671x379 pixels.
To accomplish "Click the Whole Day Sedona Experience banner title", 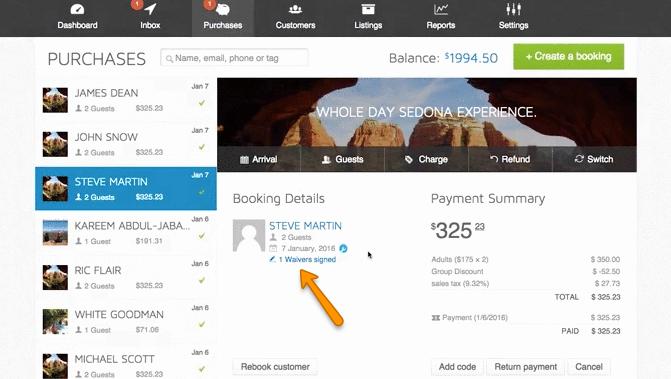I will [426, 112].
